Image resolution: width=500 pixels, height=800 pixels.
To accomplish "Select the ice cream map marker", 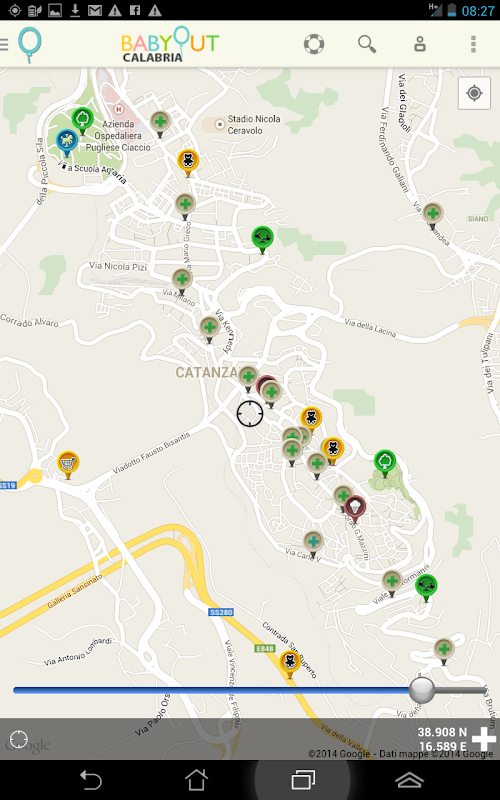I will pyautogui.click(x=355, y=508).
